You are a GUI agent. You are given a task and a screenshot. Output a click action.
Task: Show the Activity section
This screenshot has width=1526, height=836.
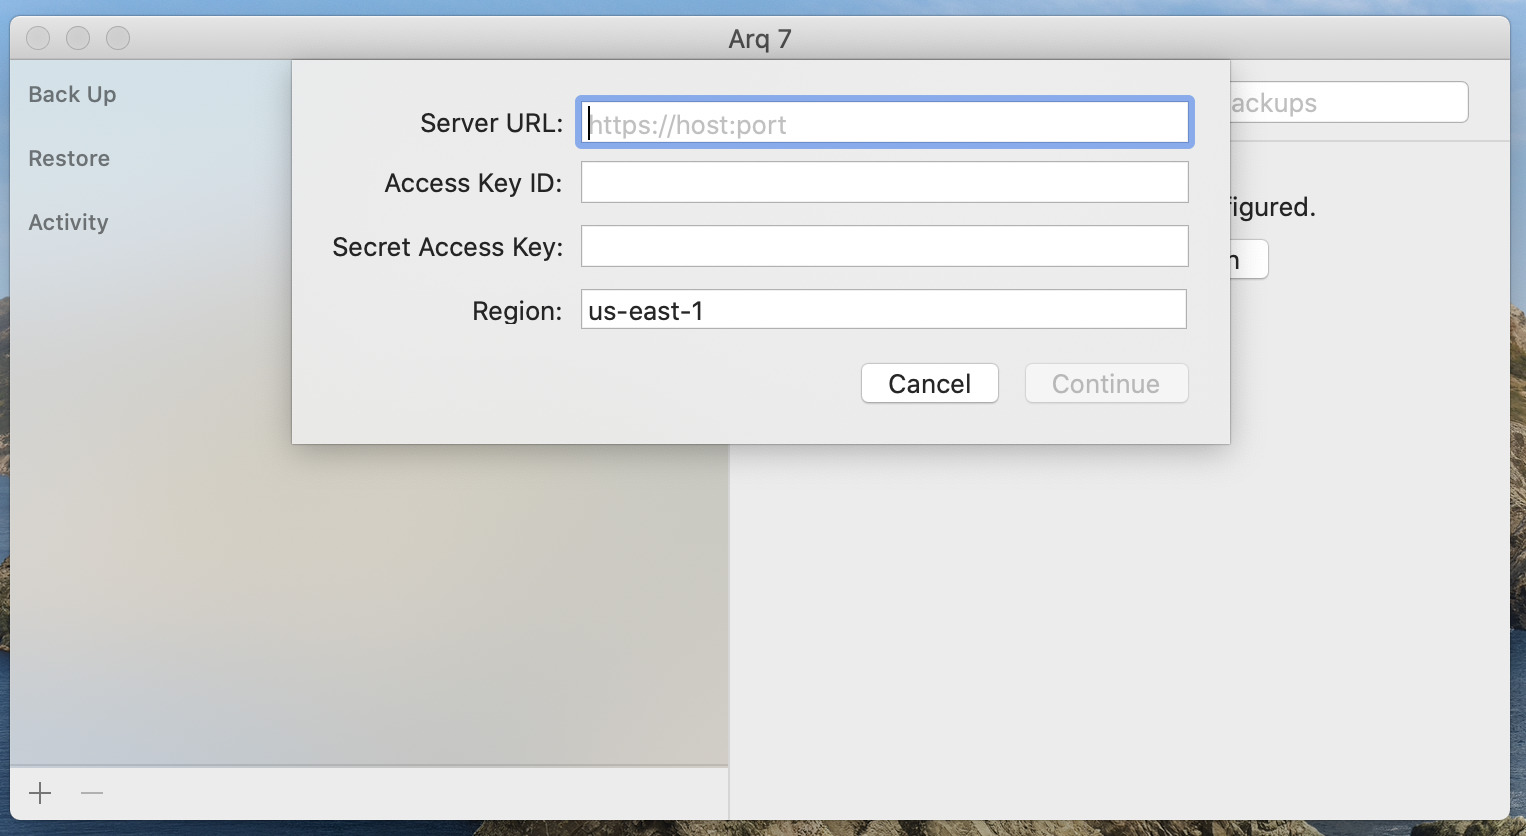point(68,222)
